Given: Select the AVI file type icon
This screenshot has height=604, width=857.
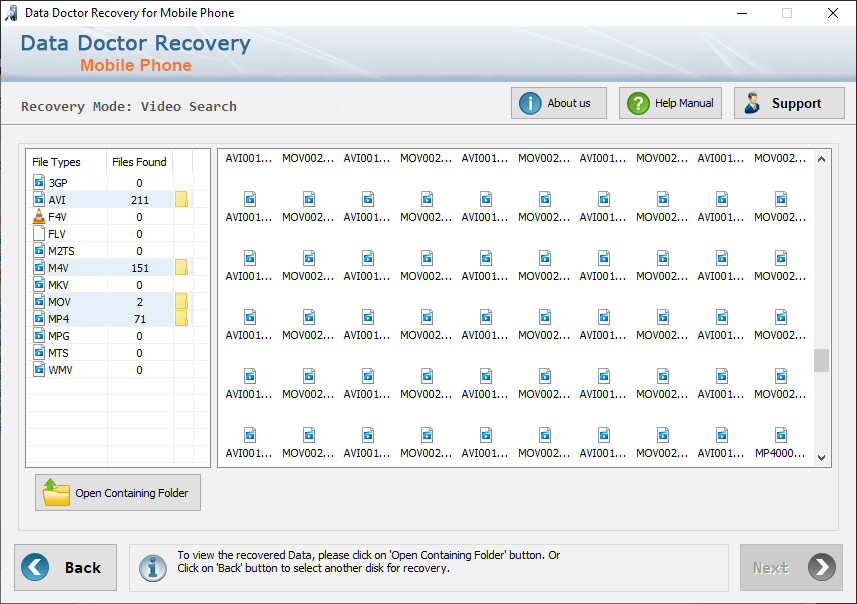Looking at the screenshot, I should 39,200.
